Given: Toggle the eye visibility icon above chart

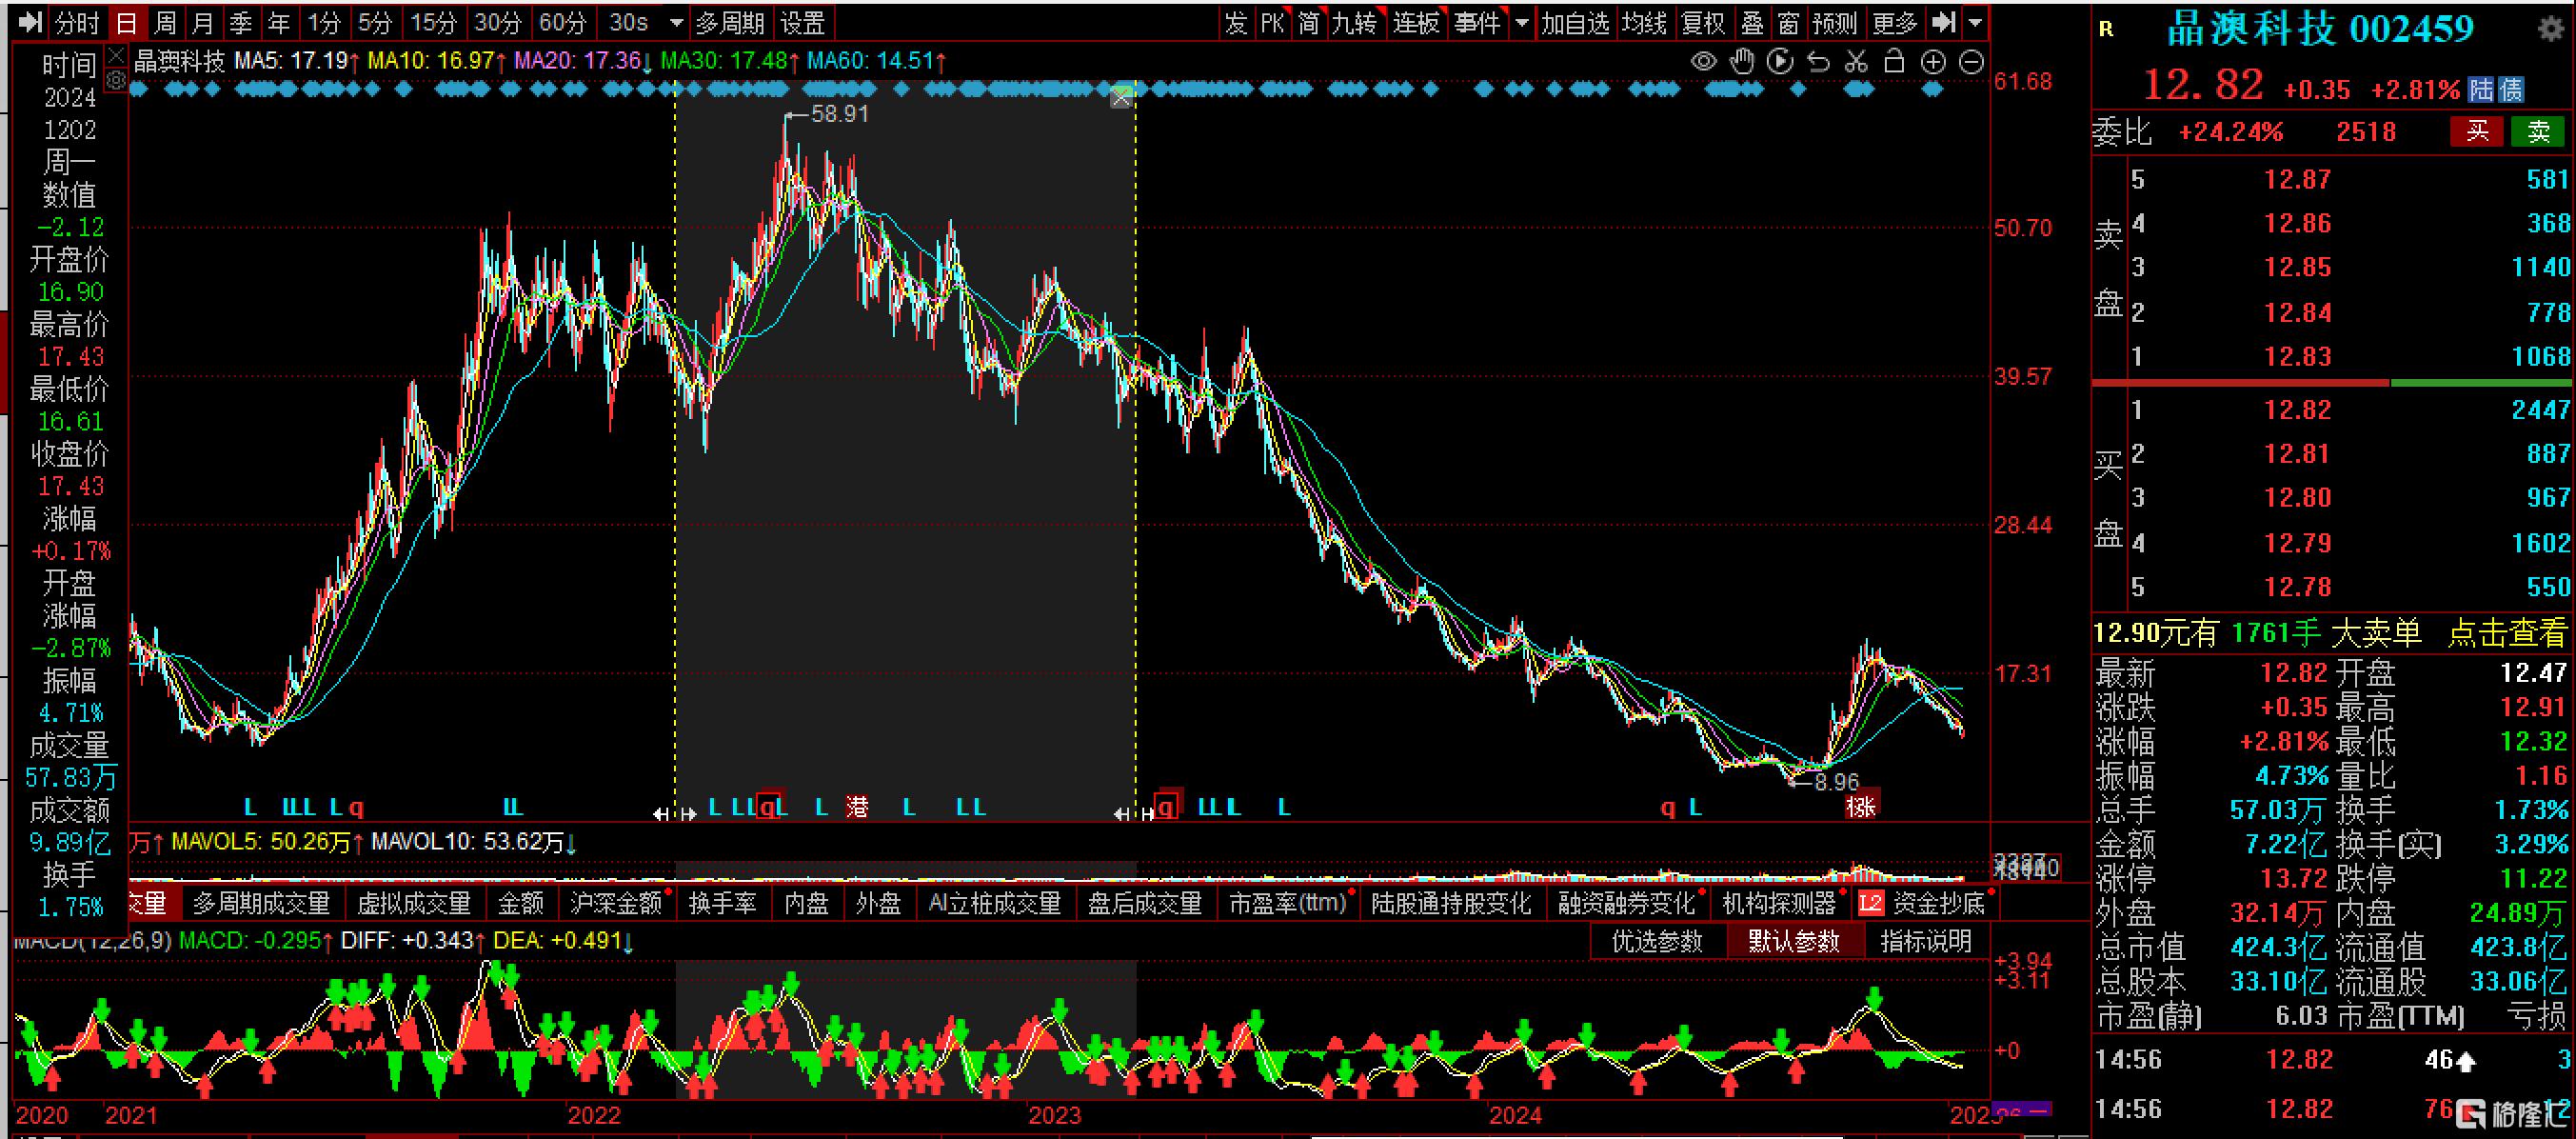Looking at the screenshot, I should click(1703, 62).
